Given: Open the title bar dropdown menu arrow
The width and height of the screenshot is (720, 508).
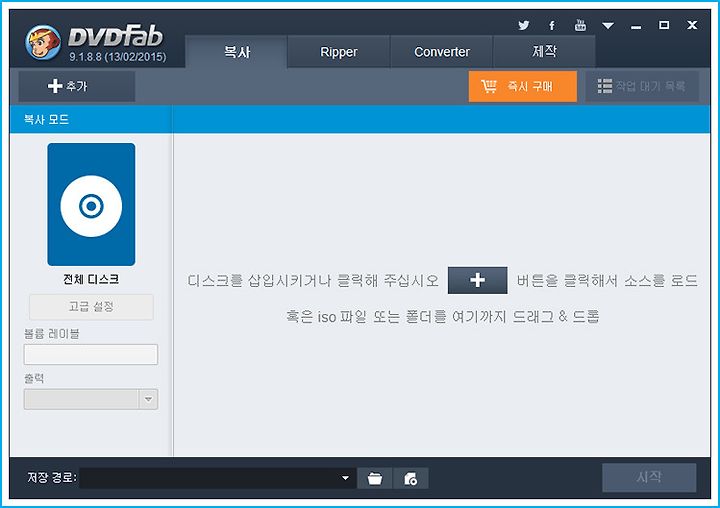Looking at the screenshot, I should tap(608, 26).
